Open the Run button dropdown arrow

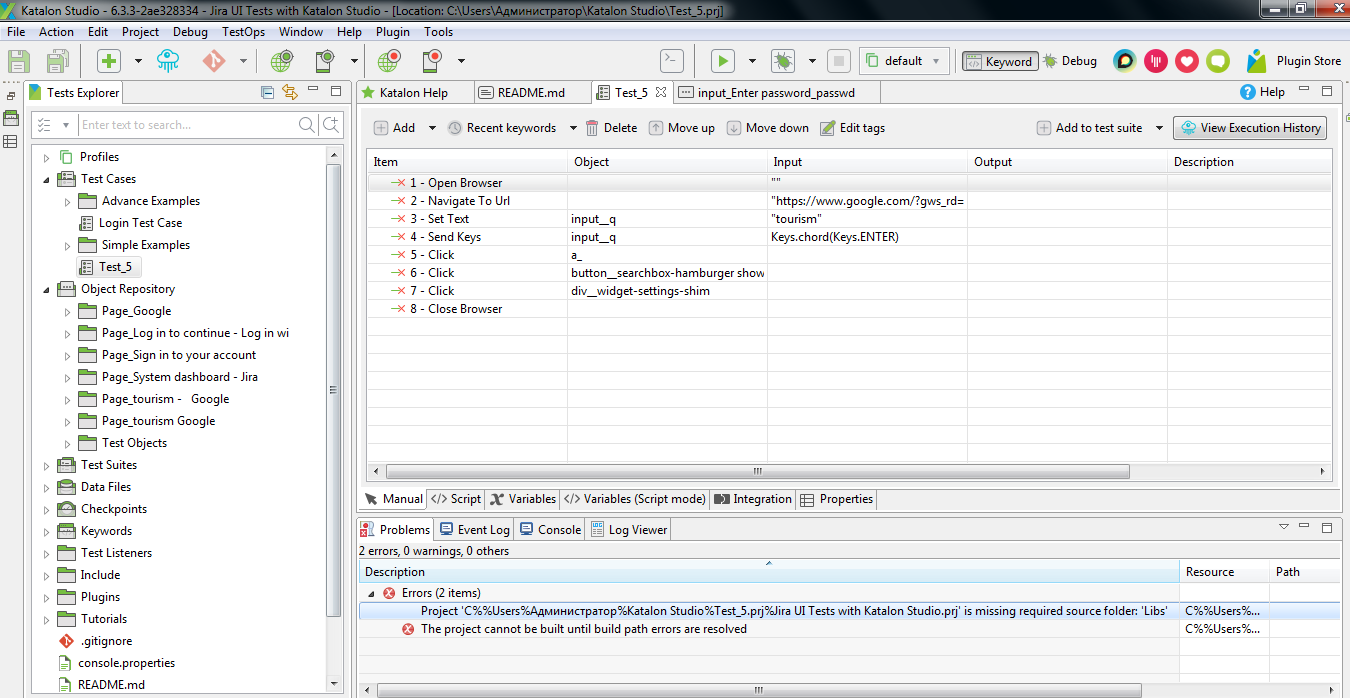(x=752, y=61)
